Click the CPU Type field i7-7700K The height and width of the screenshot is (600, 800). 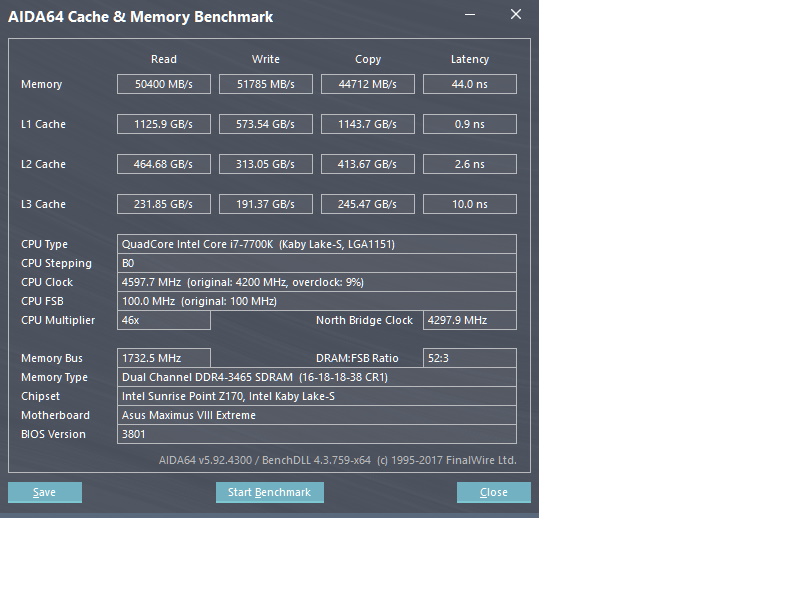(317, 244)
